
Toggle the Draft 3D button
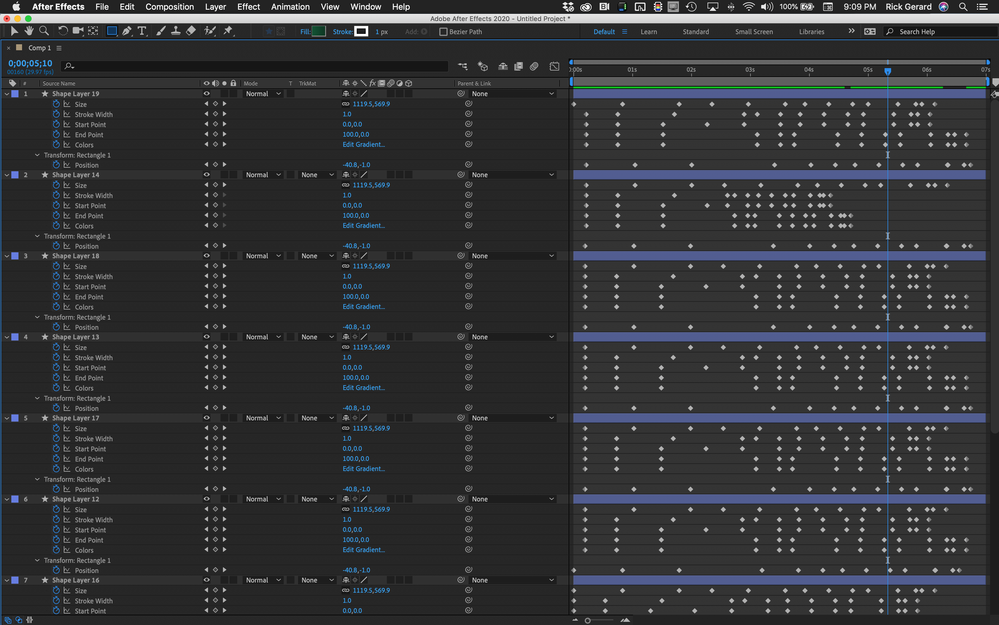point(483,66)
